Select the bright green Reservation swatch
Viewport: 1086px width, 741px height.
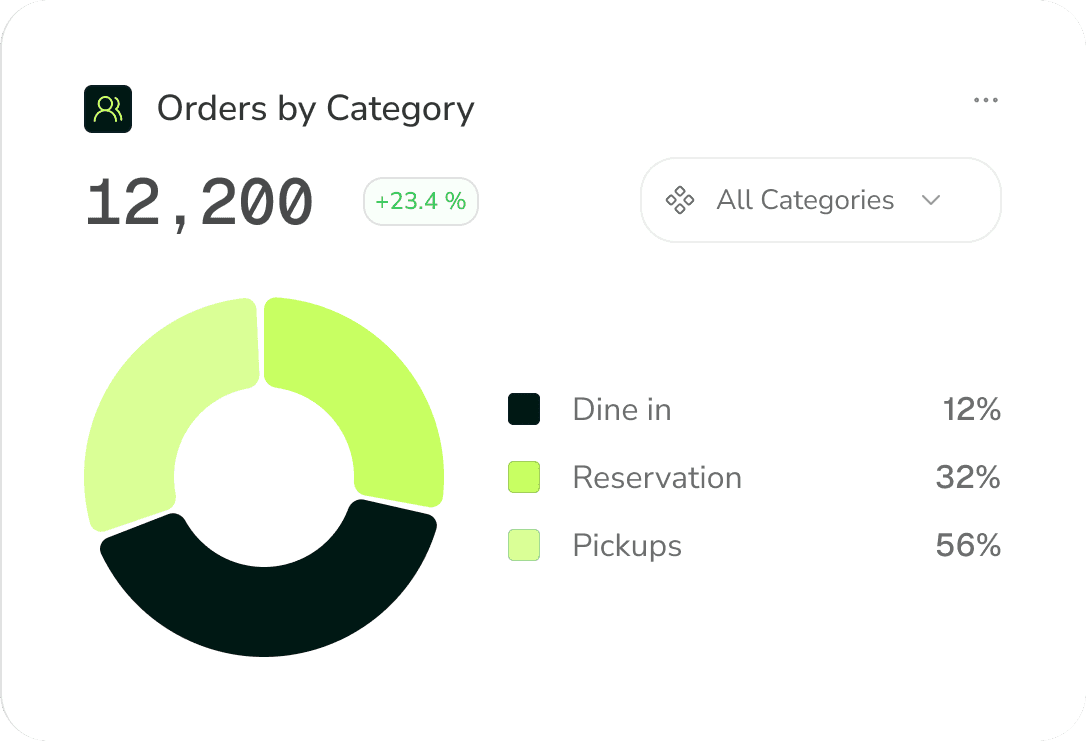point(524,477)
